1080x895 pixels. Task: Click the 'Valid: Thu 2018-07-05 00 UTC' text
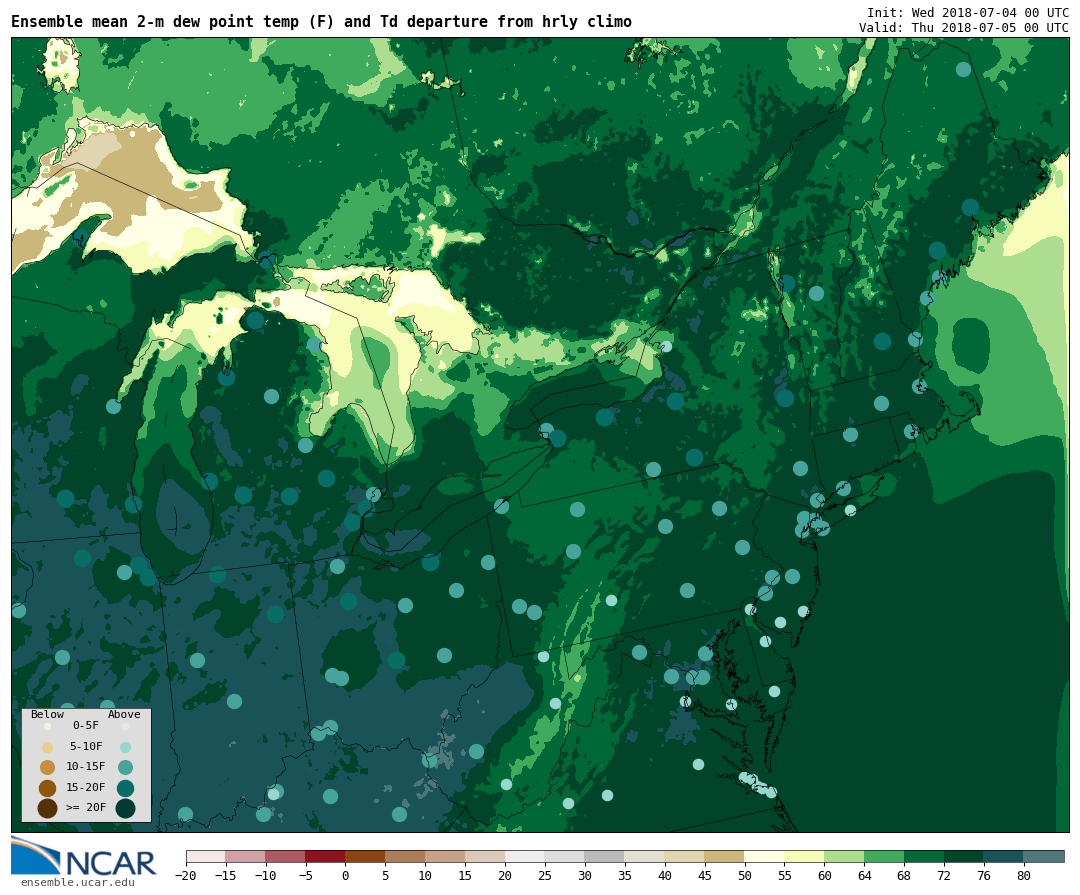pyautogui.click(x=964, y=28)
